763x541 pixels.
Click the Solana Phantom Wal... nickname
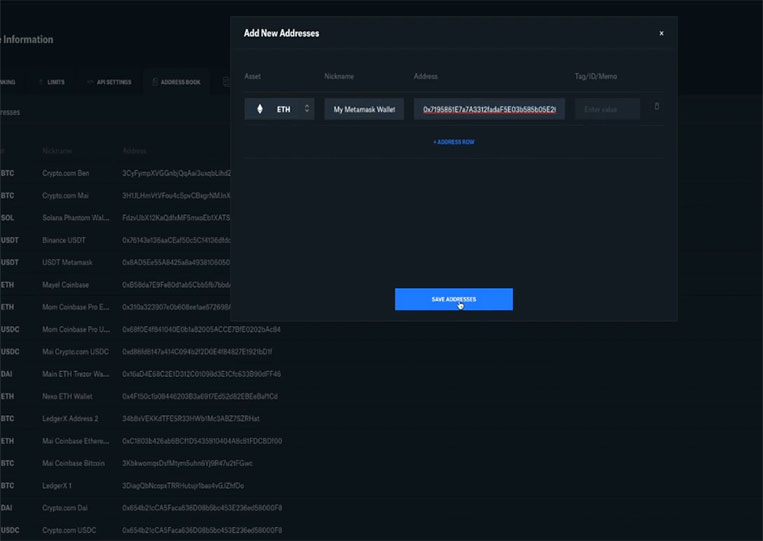coord(75,218)
